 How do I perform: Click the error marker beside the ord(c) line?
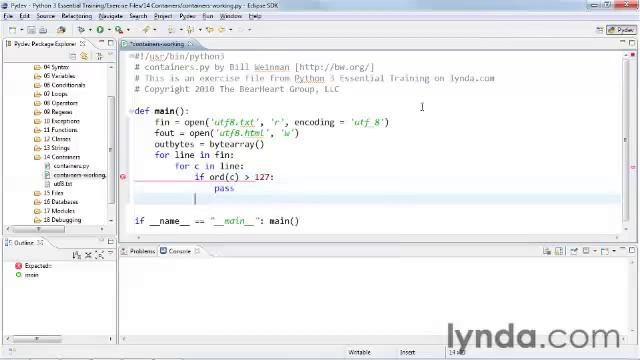coord(123,177)
